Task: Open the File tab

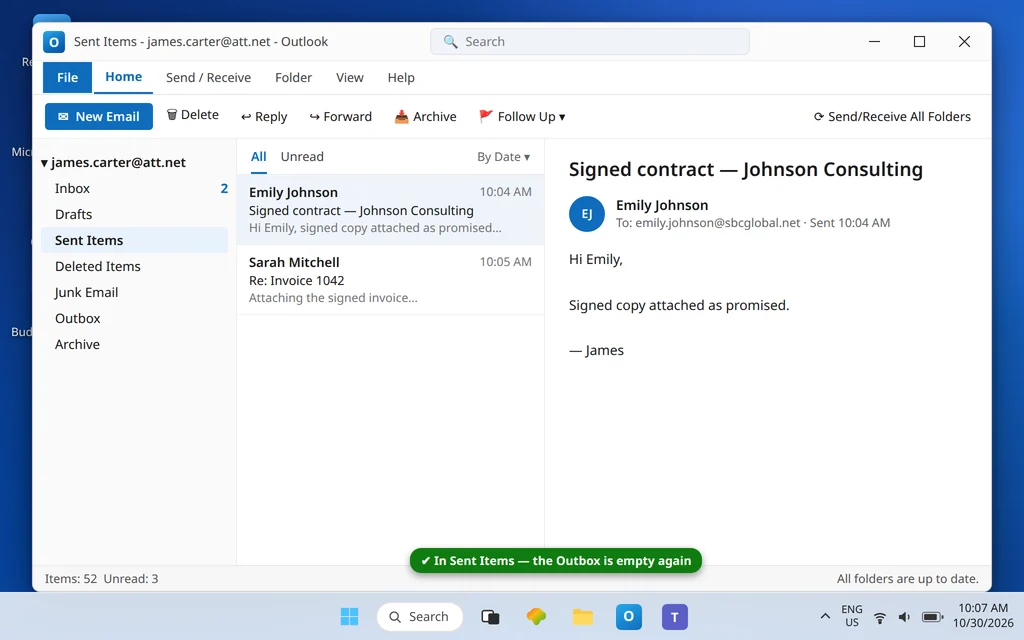Action: [67, 78]
